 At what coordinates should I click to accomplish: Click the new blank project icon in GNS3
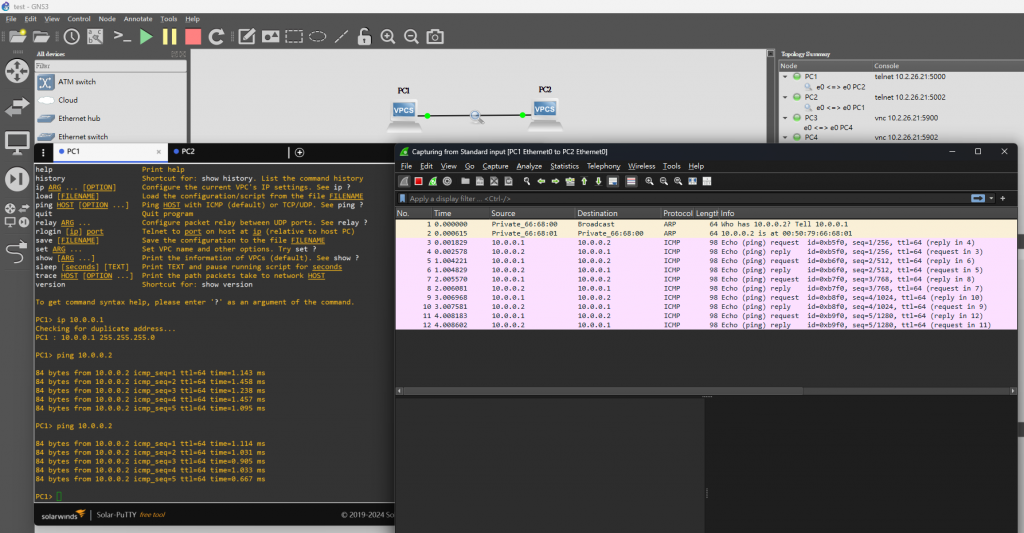[x=18, y=37]
